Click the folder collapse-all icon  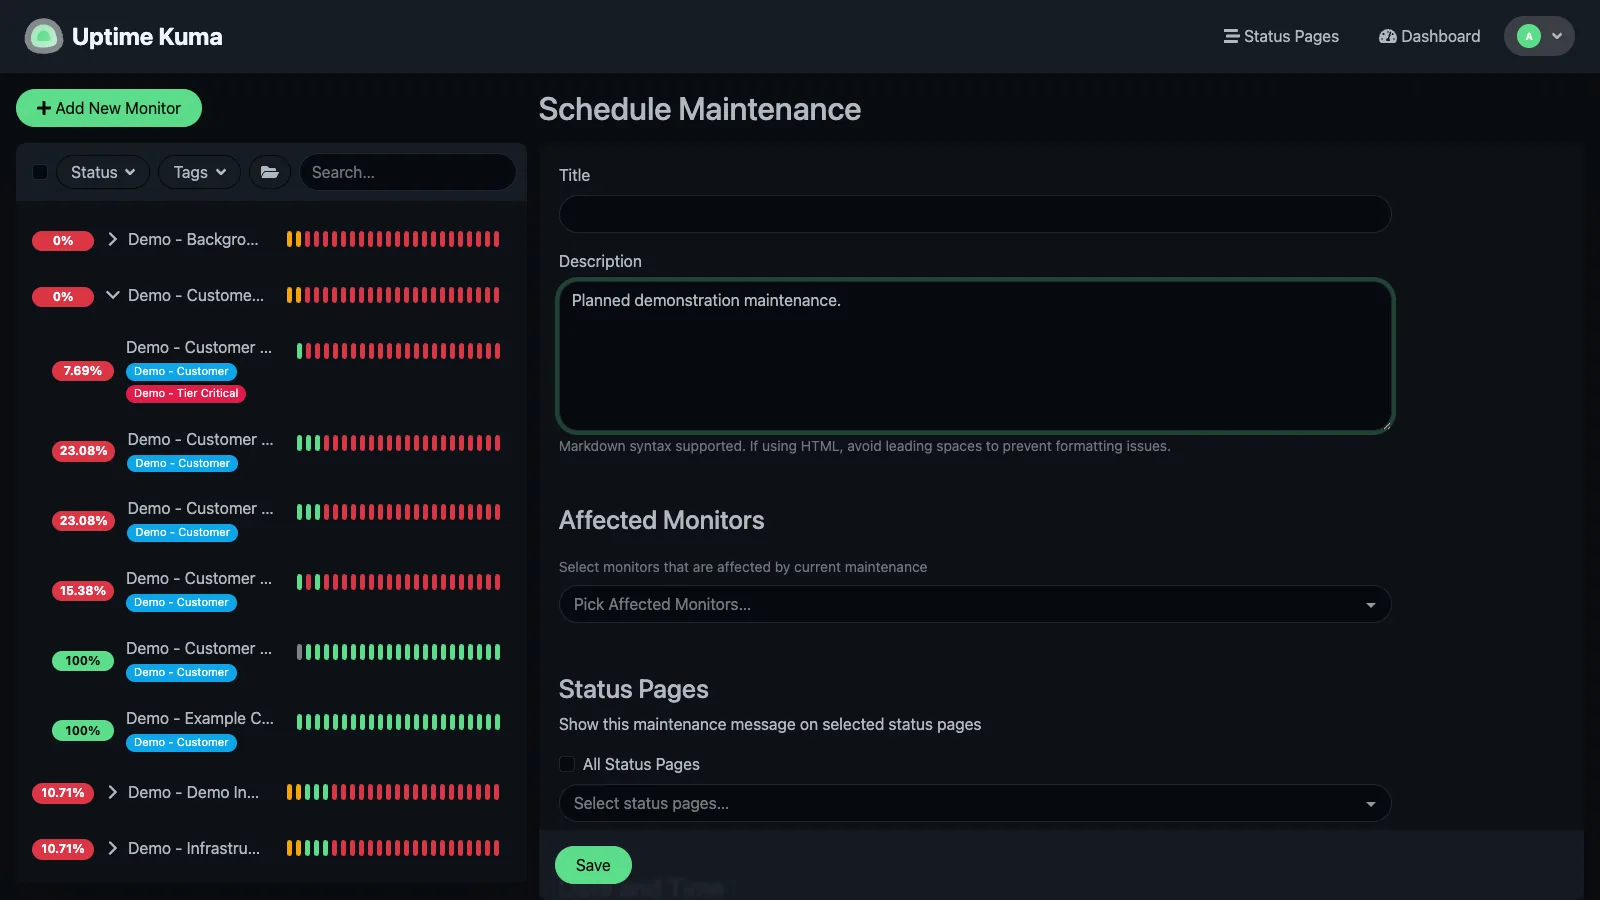pyautogui.click(x=270, y=172)
